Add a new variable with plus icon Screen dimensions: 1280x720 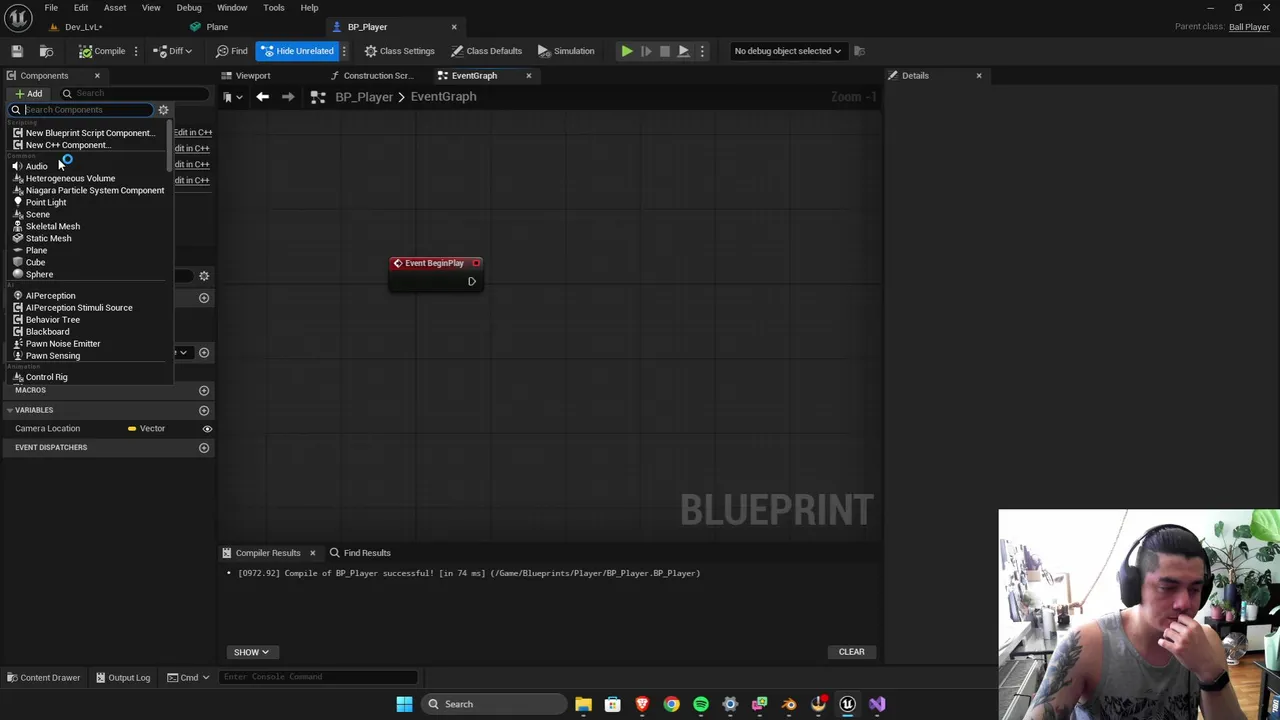coord(204,410)
